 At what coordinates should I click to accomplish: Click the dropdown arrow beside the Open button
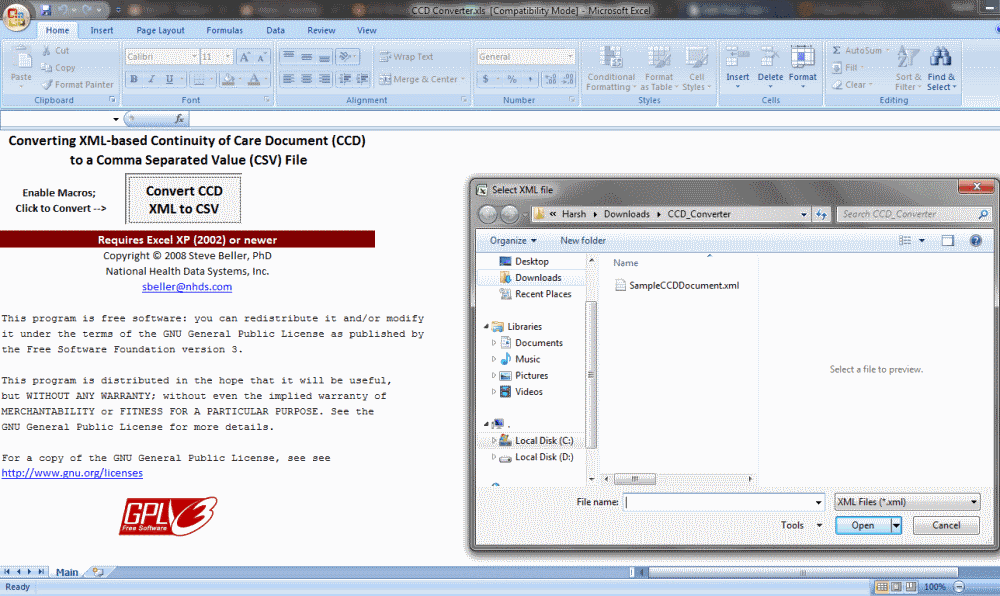[896, 525]
